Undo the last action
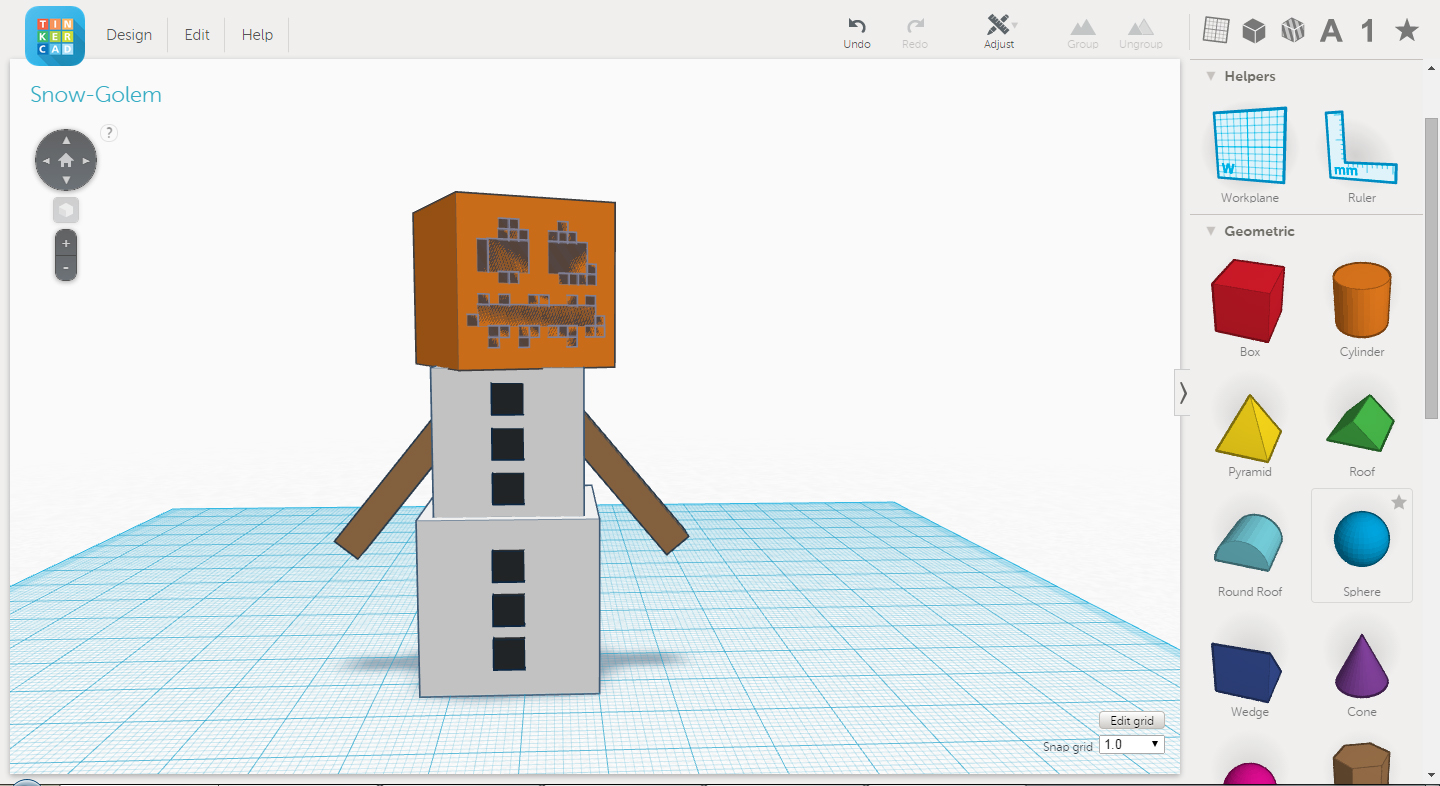Screen dimensions: 1440x786 tap(857, 33)
